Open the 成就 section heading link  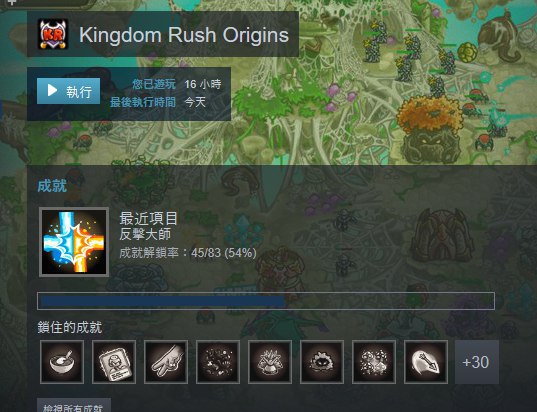(x=52, y=186)
